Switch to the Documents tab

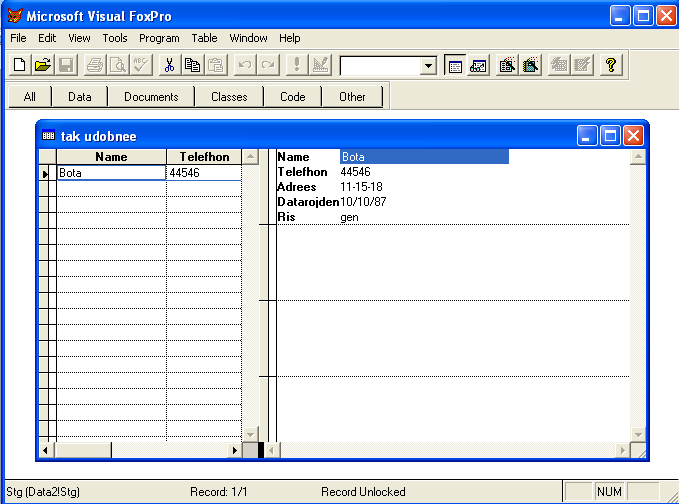tap(151, 97)
